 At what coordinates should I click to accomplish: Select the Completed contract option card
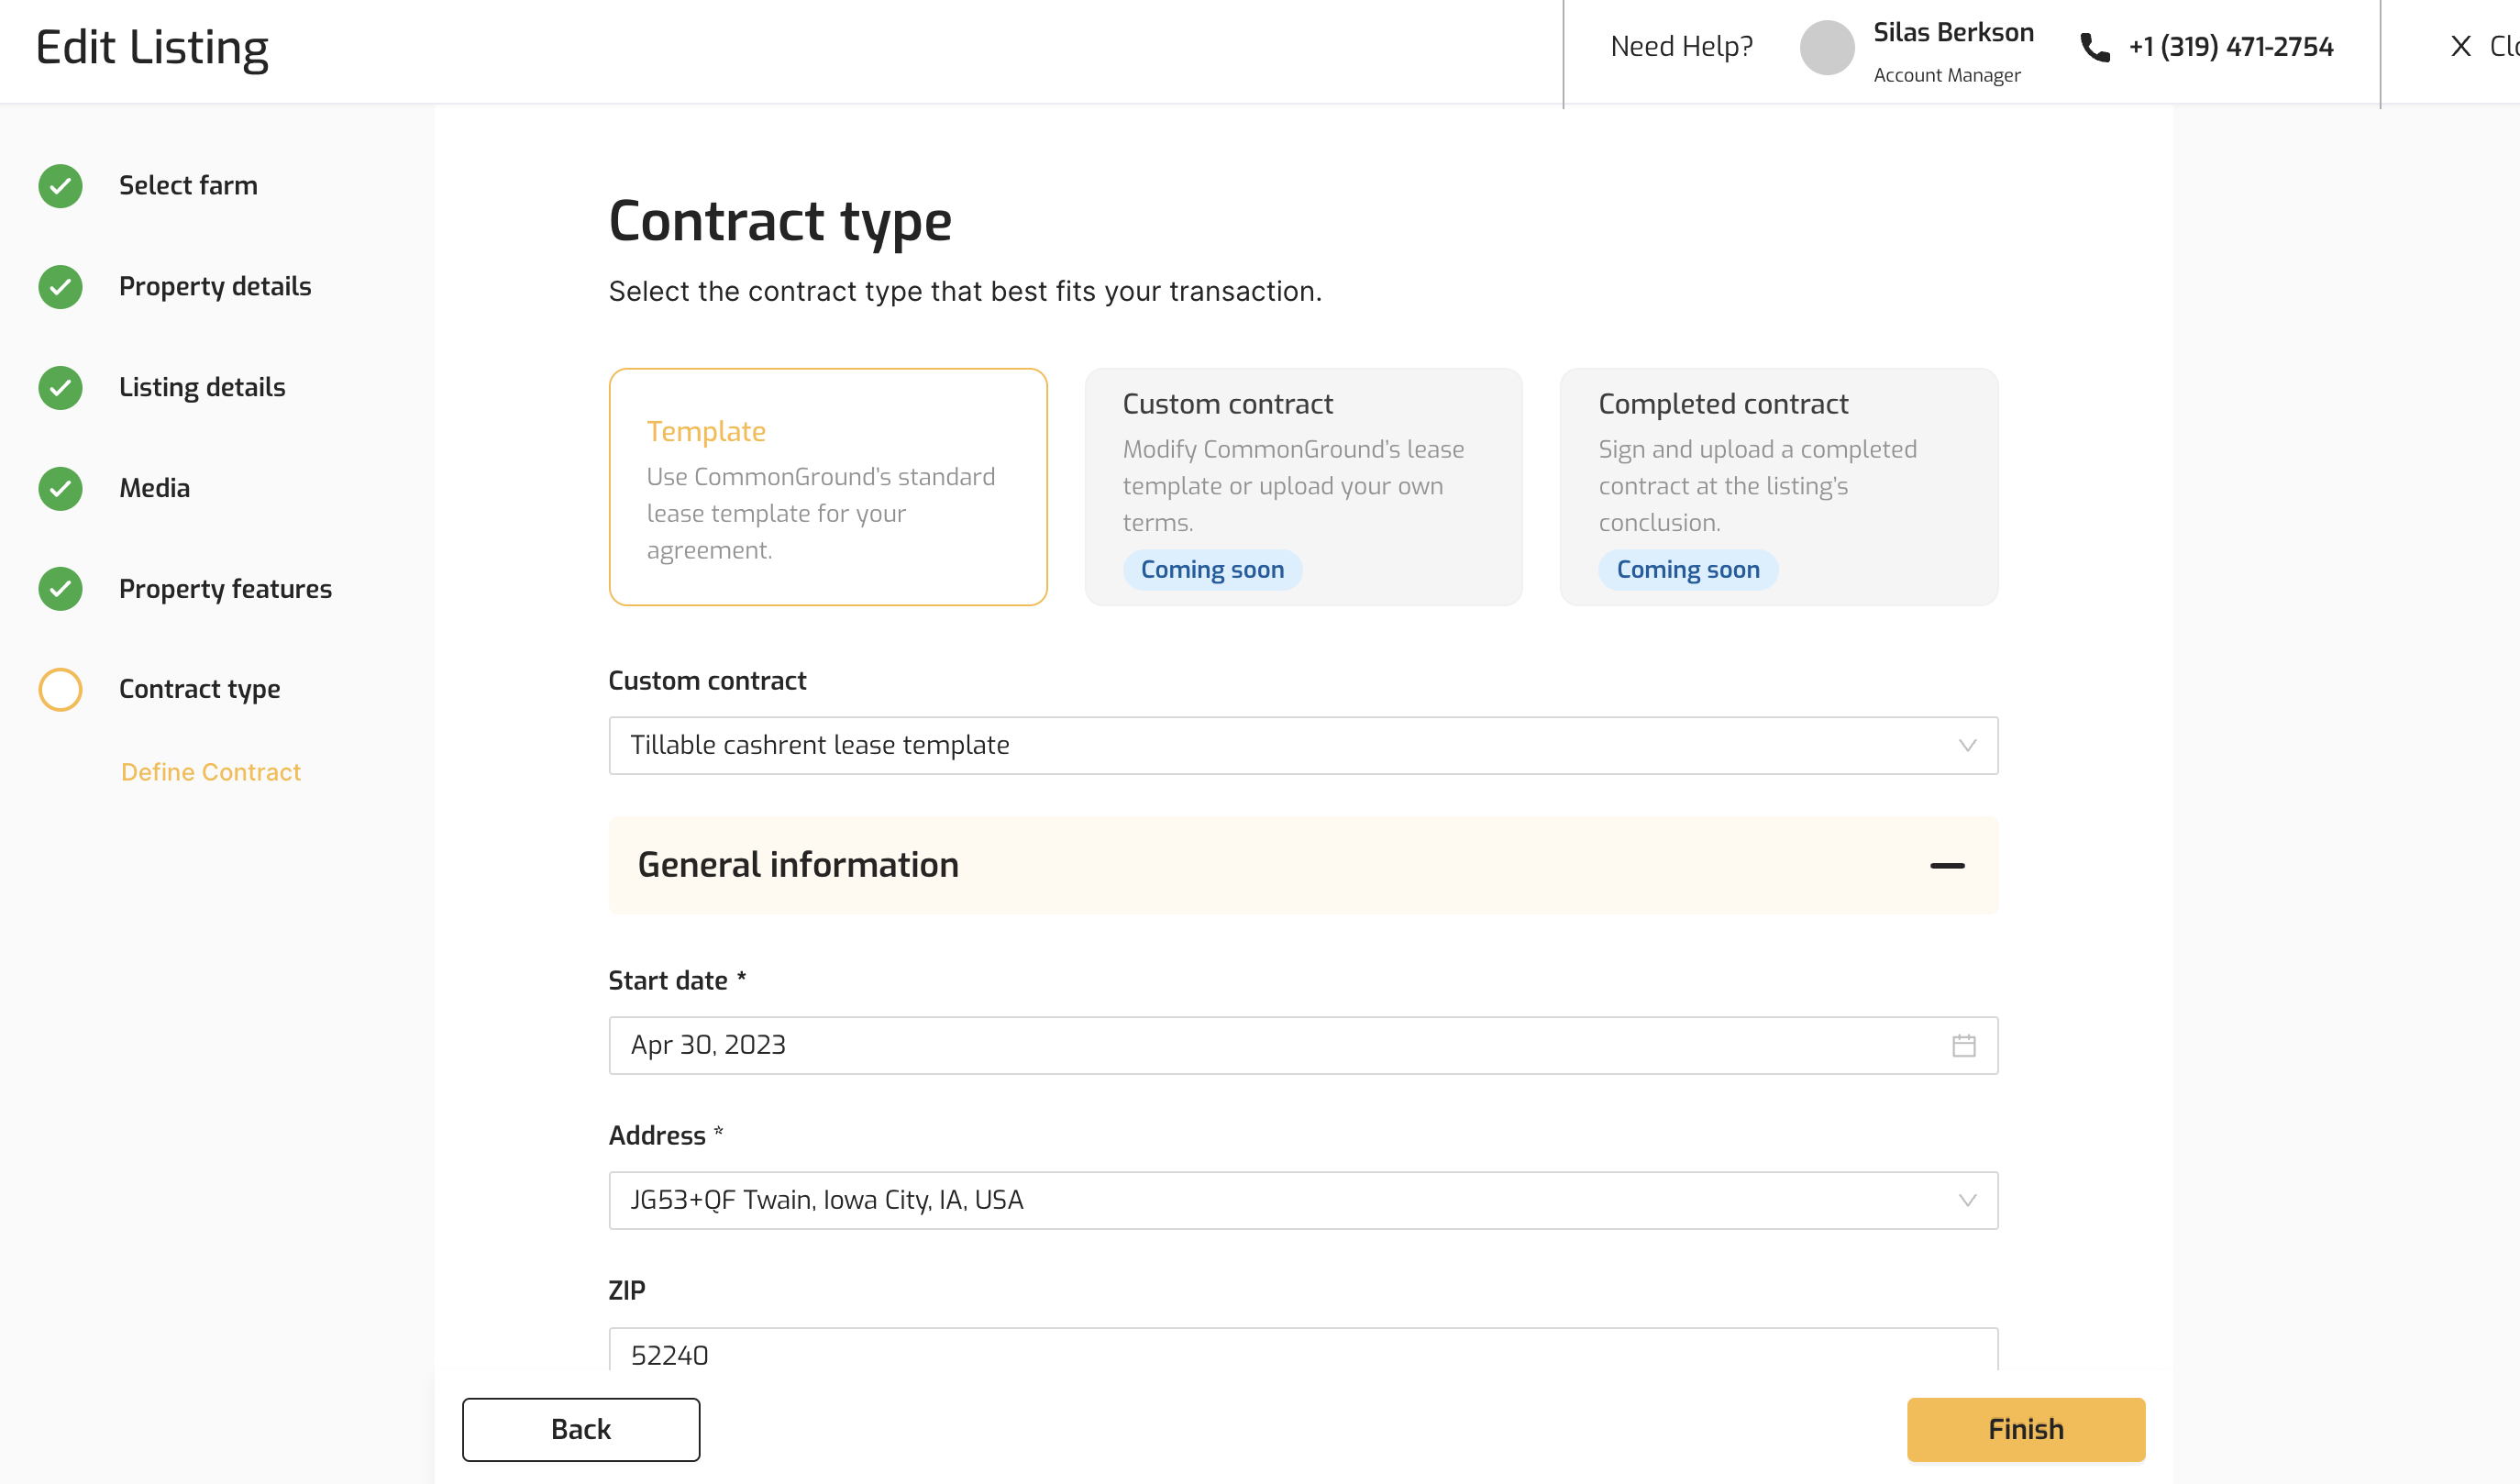click(1778, 487)
